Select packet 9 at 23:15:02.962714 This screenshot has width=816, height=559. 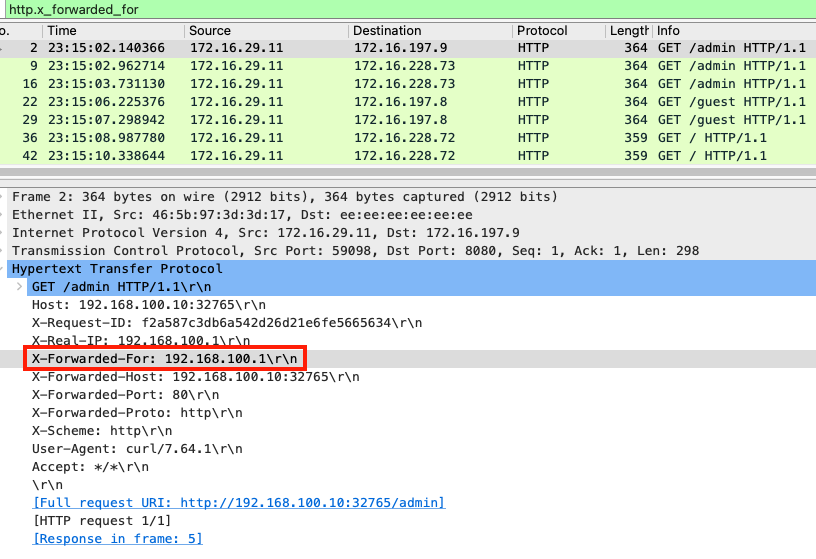pyautogui.click(x=408, y=66)
